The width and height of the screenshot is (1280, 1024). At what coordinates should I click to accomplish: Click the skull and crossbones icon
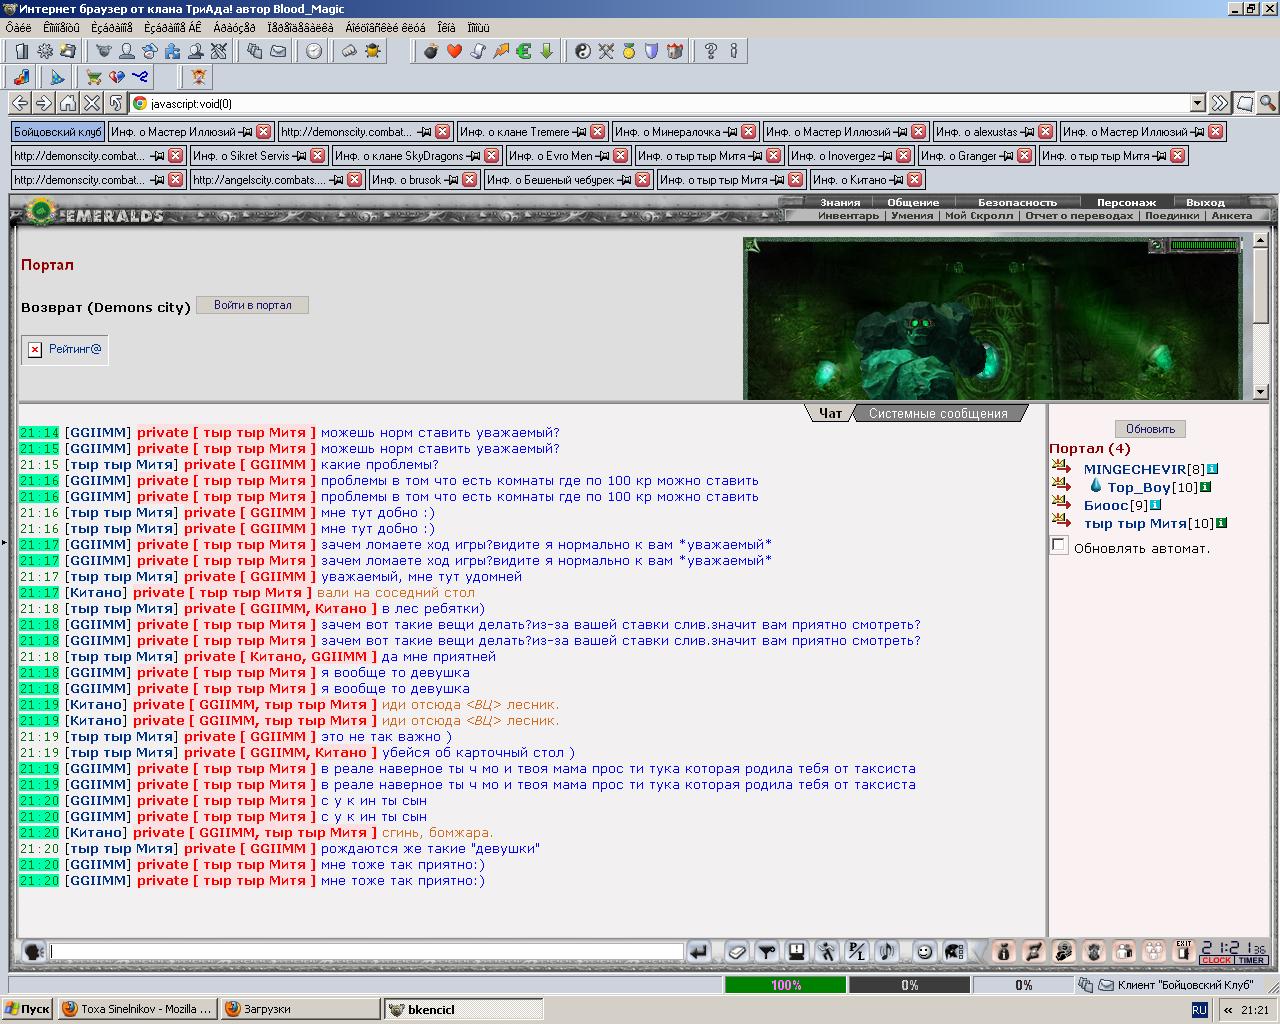[198, 77]
